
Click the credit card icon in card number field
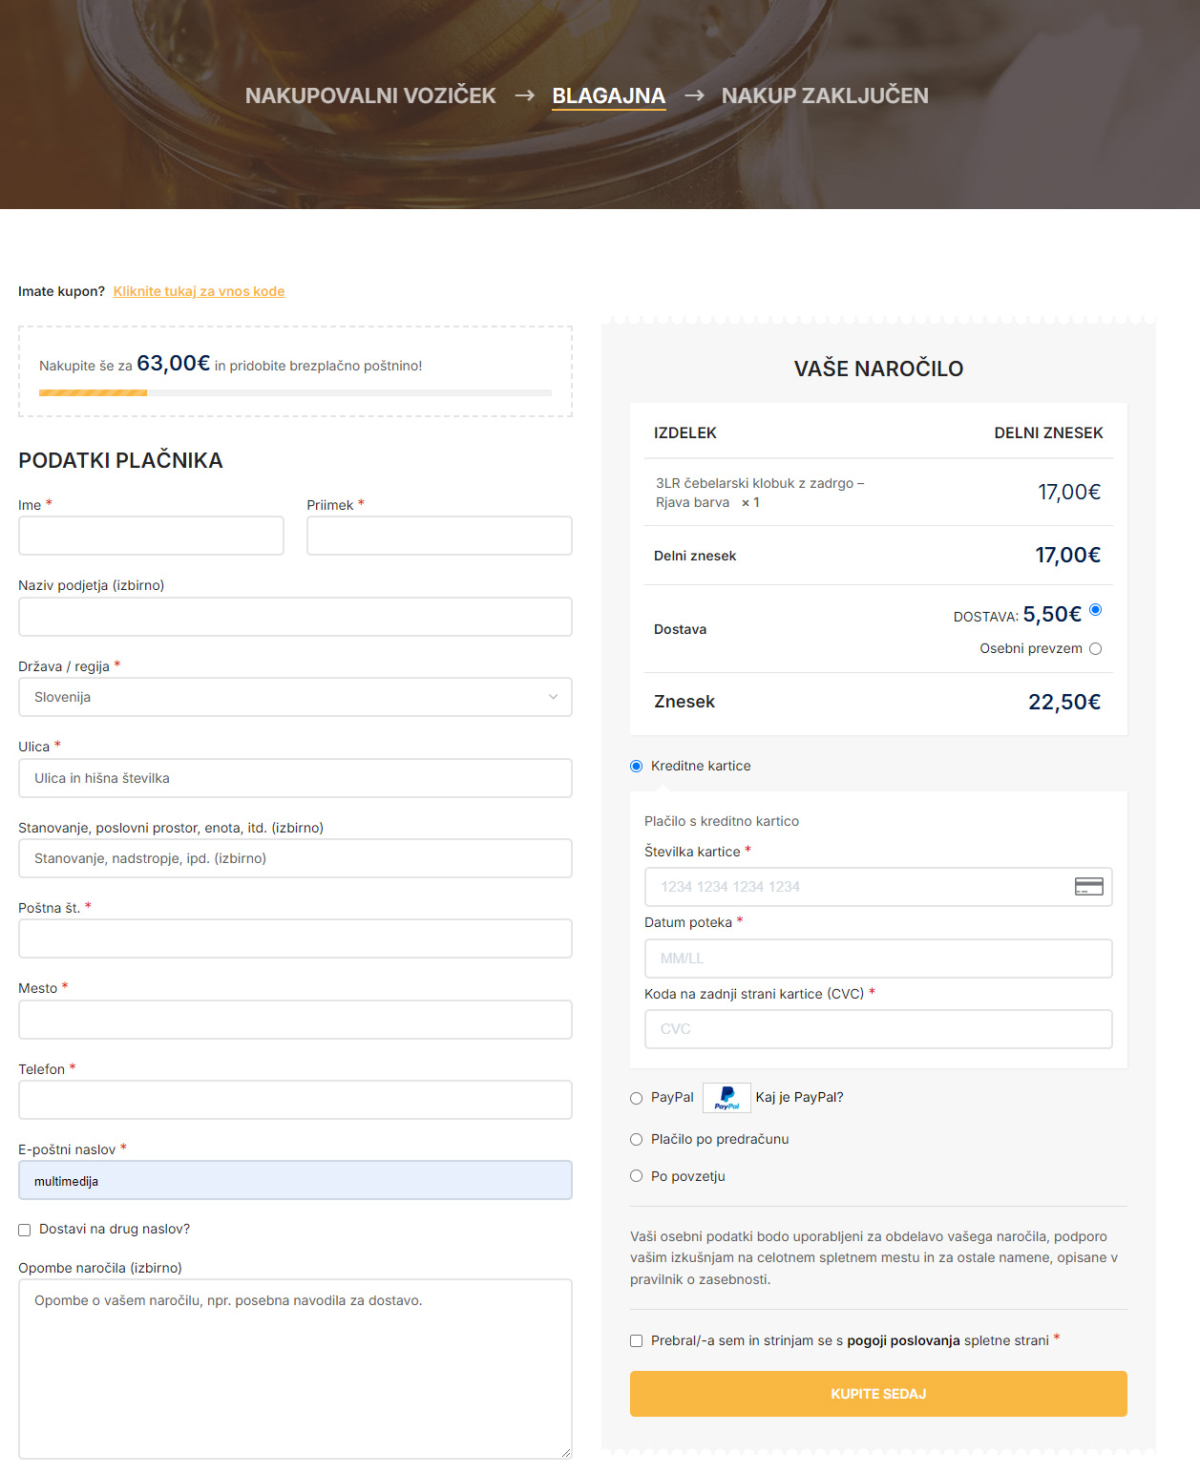1088,887
